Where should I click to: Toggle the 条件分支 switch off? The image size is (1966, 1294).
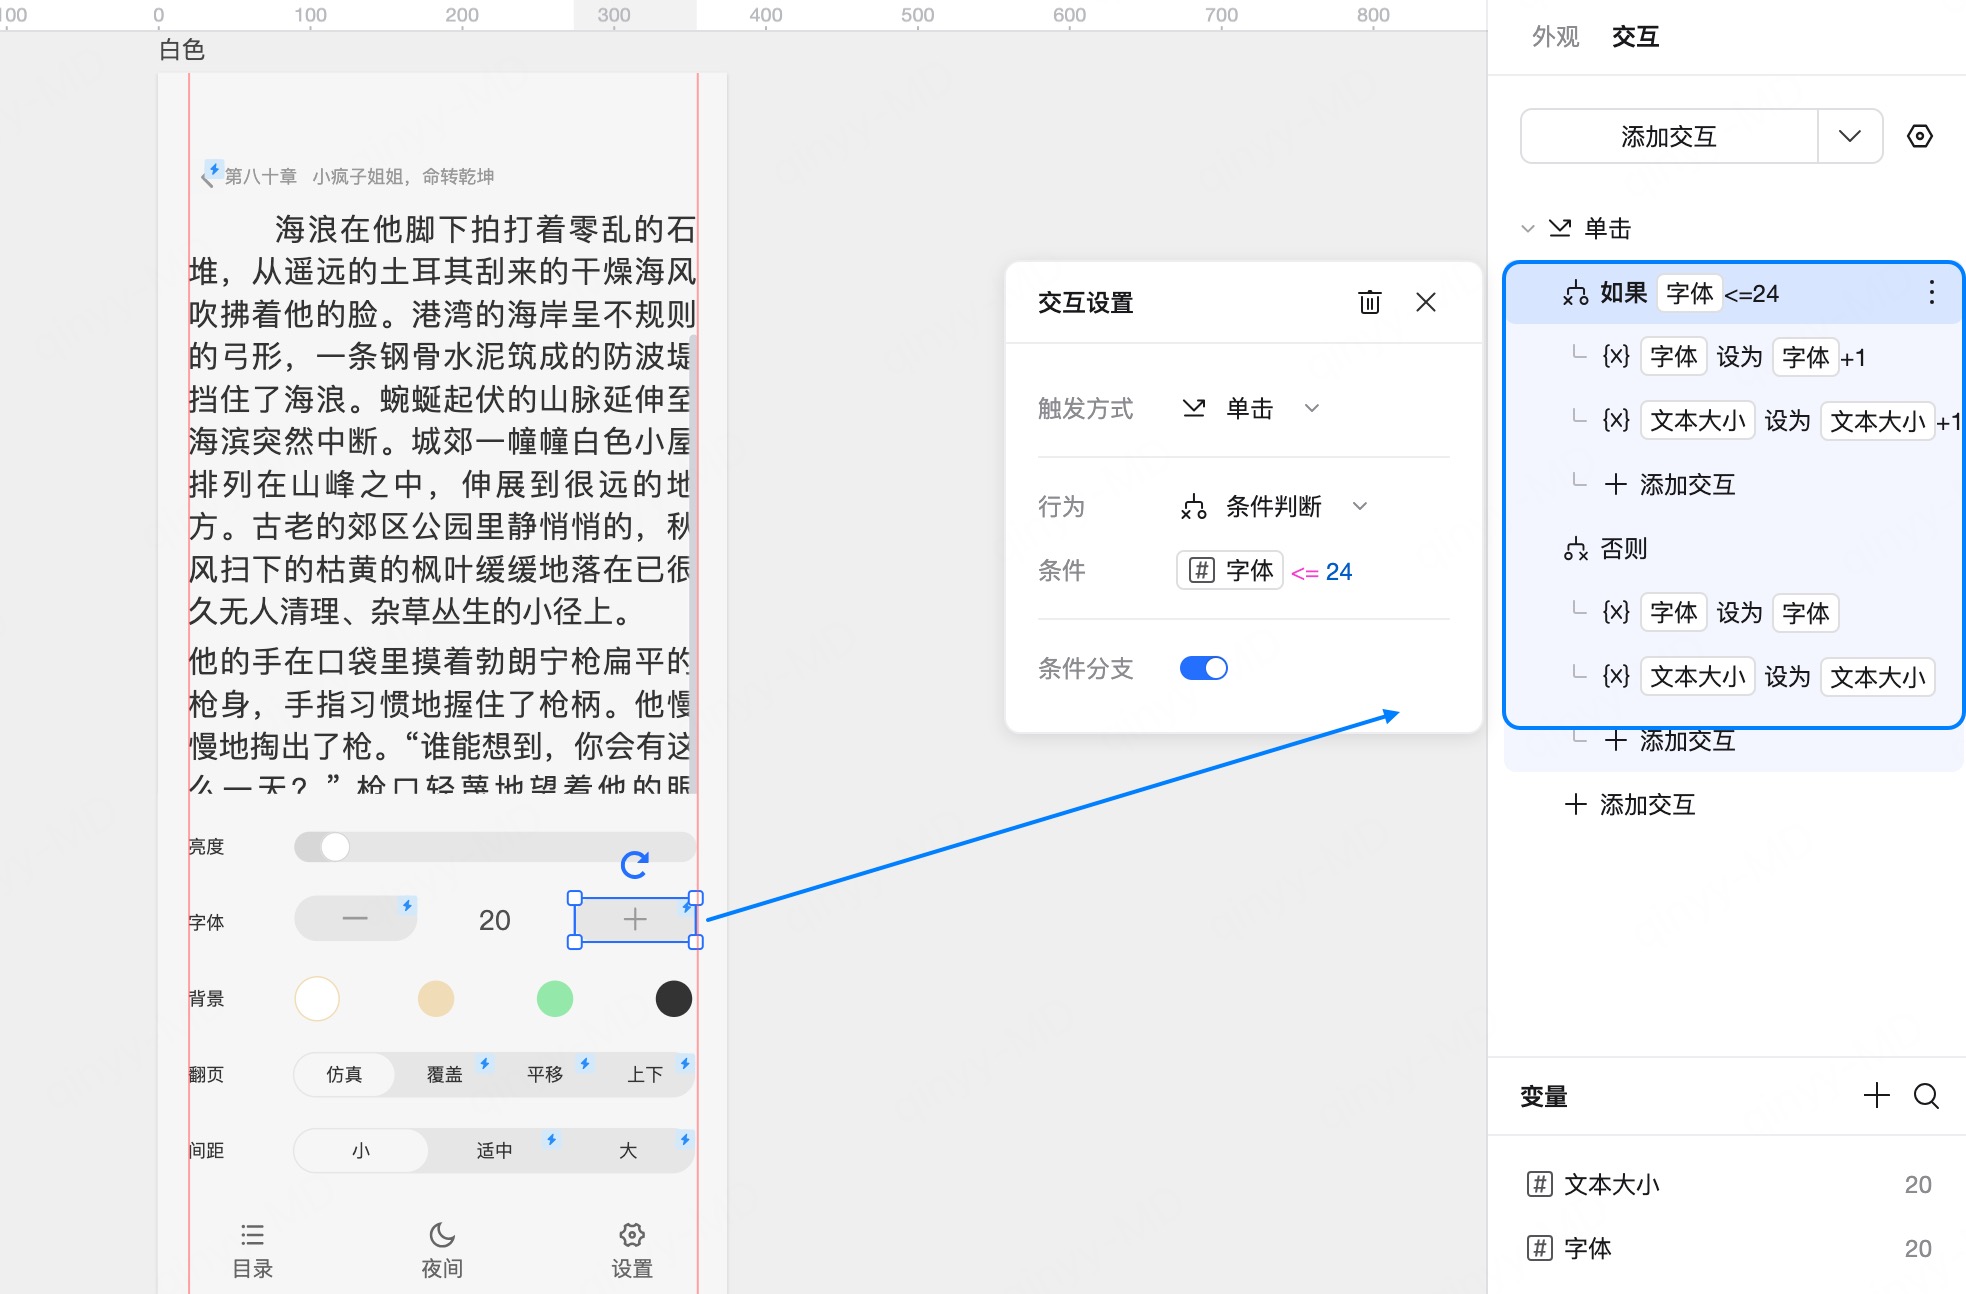[1203, 668]
